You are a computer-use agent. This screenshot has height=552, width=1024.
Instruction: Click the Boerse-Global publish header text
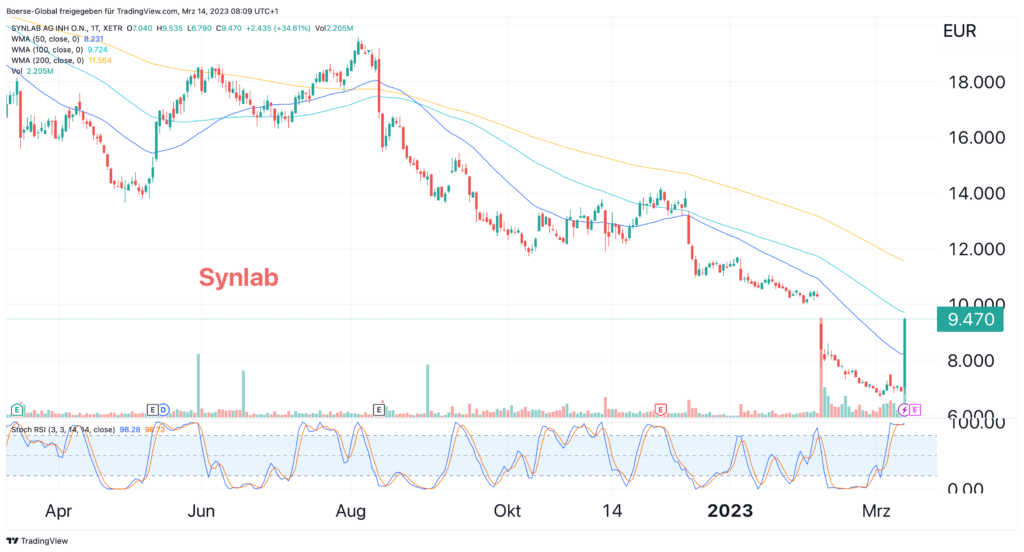tap(142, 11)
